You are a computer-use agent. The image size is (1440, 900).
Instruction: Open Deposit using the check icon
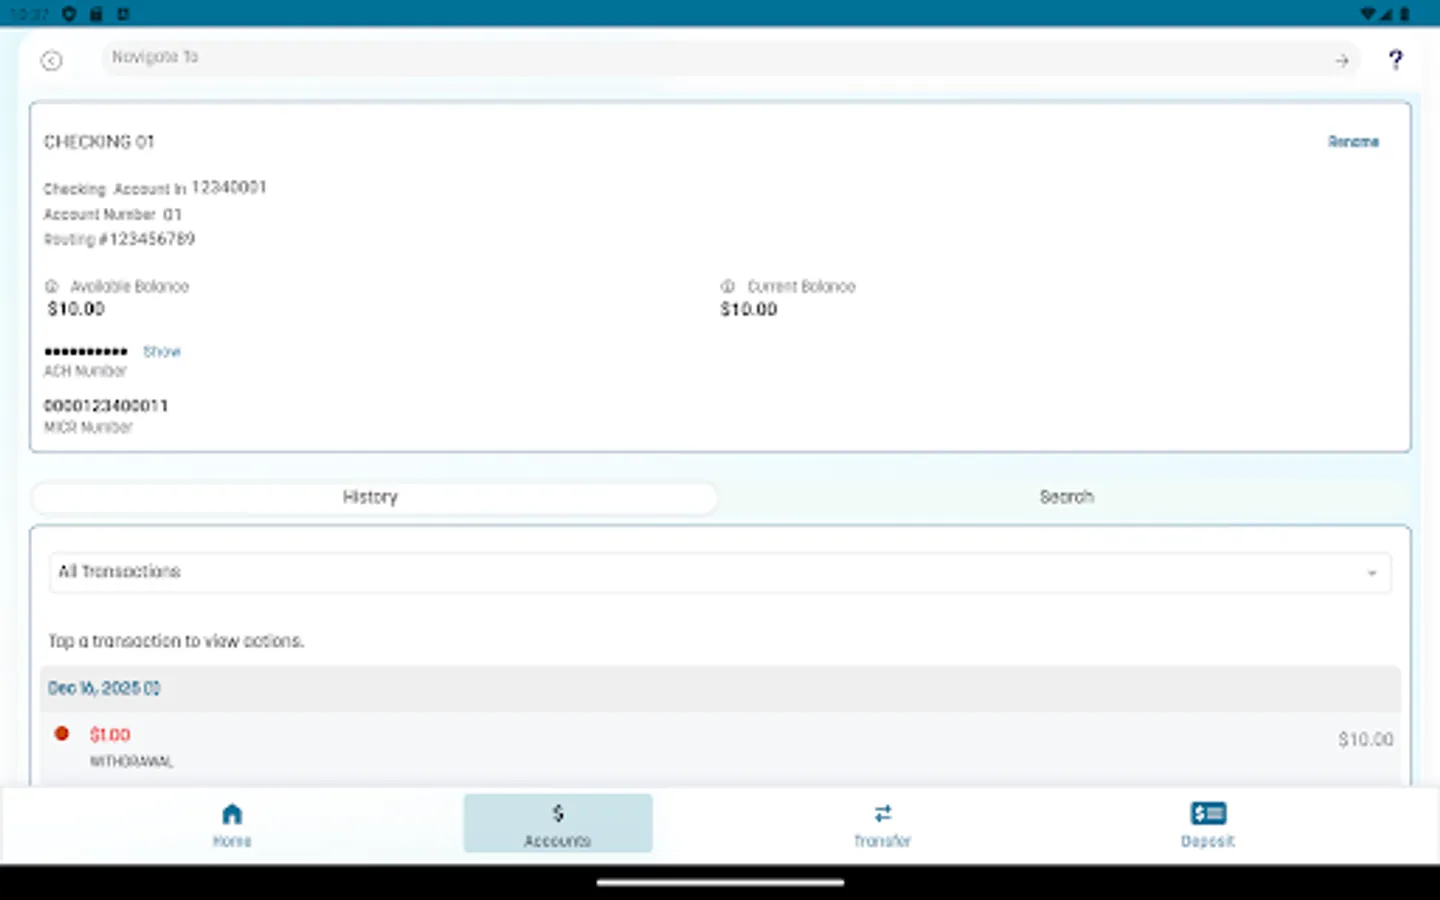(x=1207, y=813)
